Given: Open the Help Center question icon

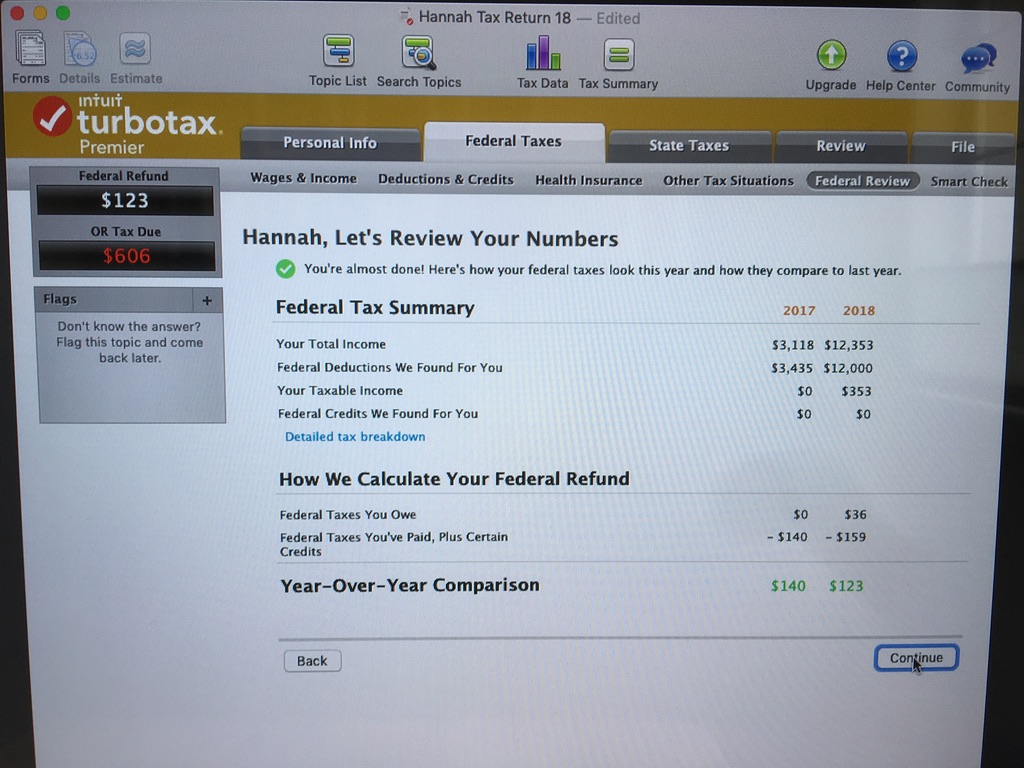Looking at the screenshot, I should point(901,57).
